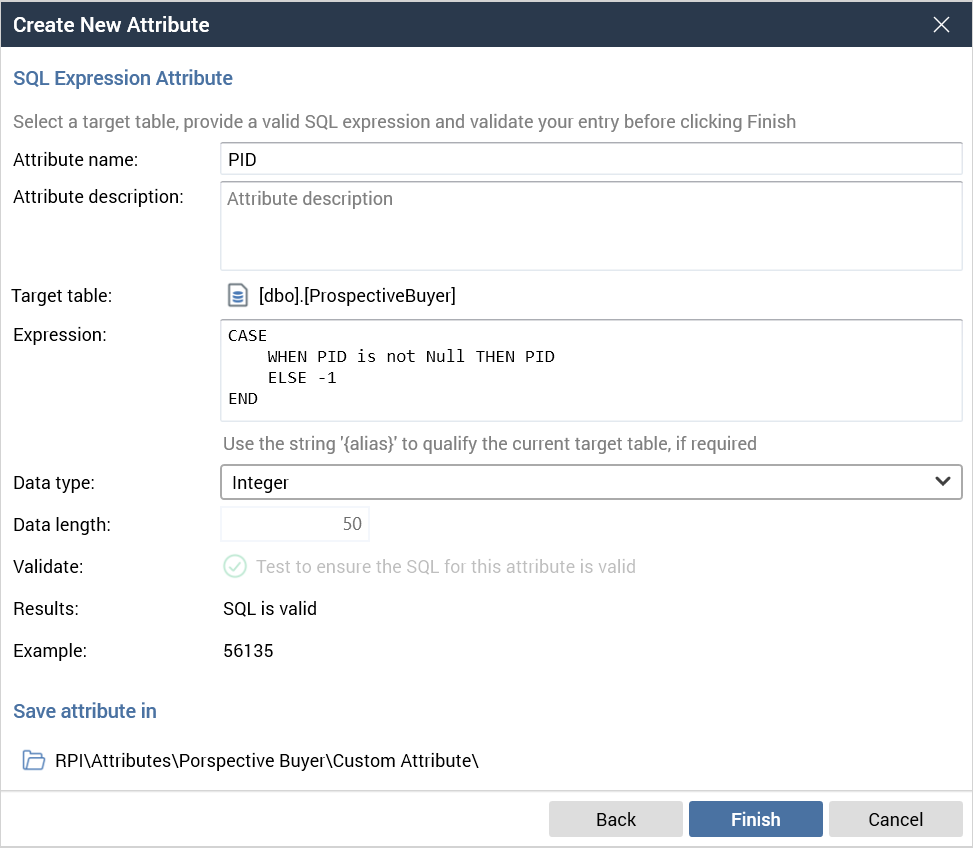973x848 pixels.
Task: Click inside the CASE expression SQL editor
Action: tap(590, 370)
